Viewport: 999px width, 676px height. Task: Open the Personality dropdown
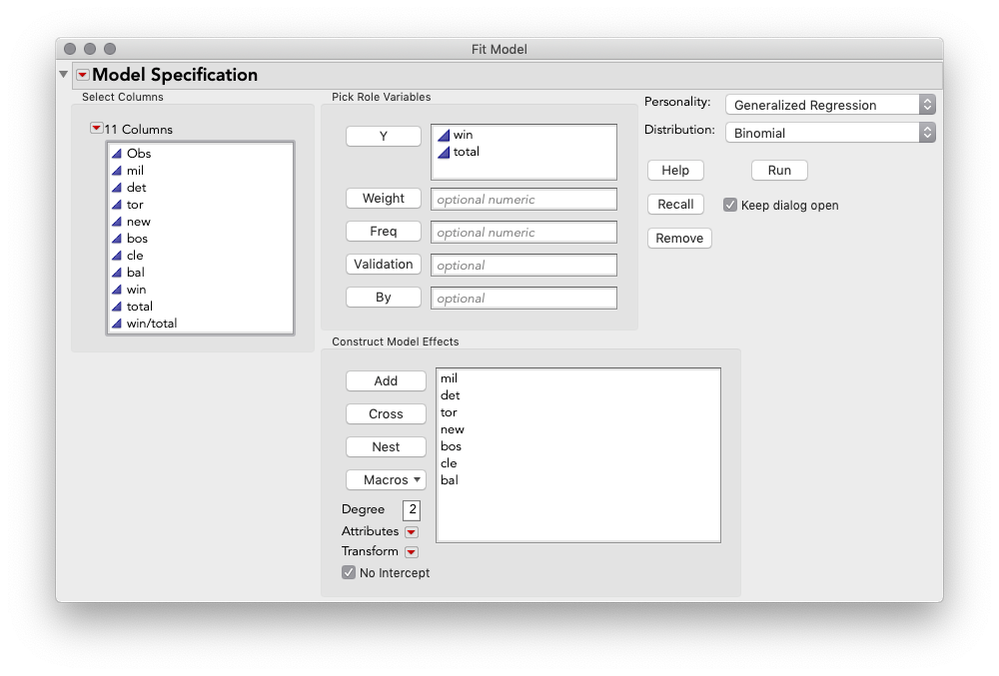click(830, 104)
